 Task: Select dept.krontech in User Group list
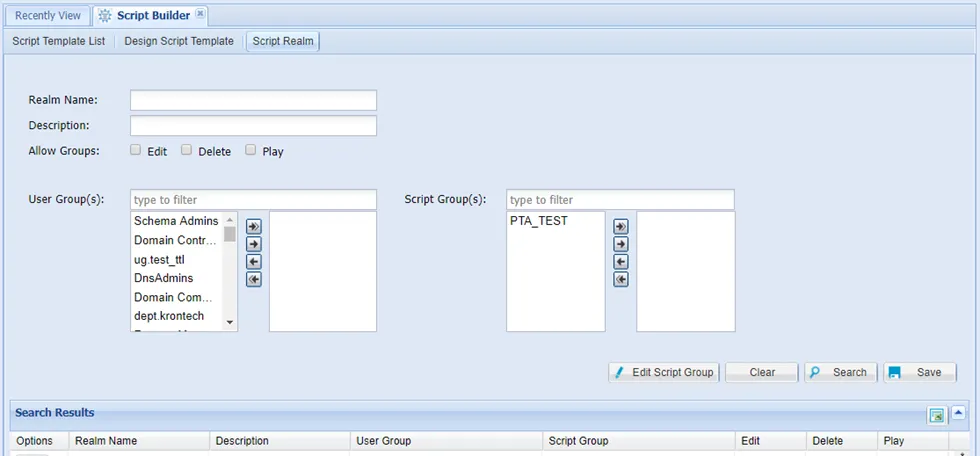(x=176, y=316)
